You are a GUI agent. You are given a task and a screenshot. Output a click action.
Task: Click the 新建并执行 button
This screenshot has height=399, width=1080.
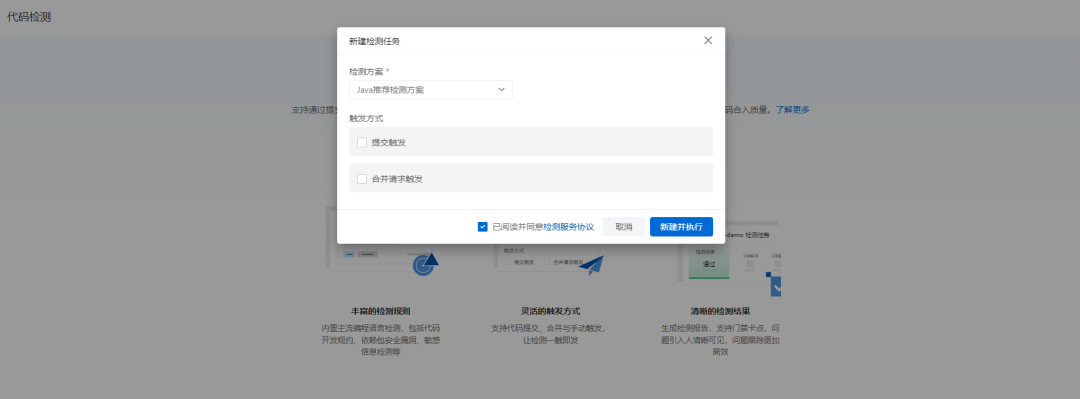[681, 227]
